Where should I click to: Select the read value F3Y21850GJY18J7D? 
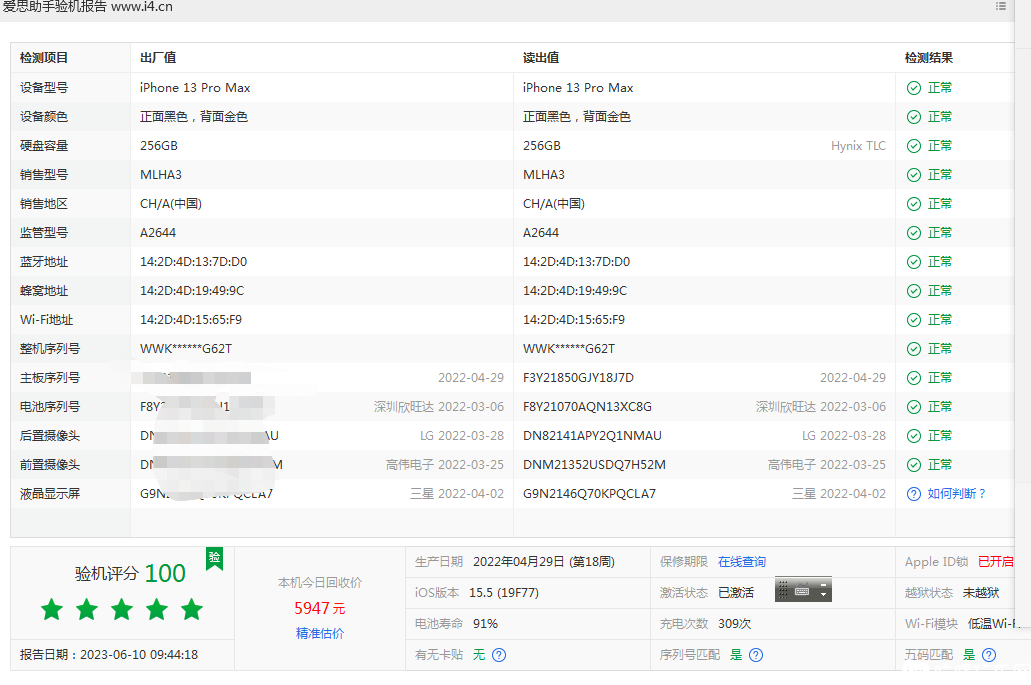point(578,378)
